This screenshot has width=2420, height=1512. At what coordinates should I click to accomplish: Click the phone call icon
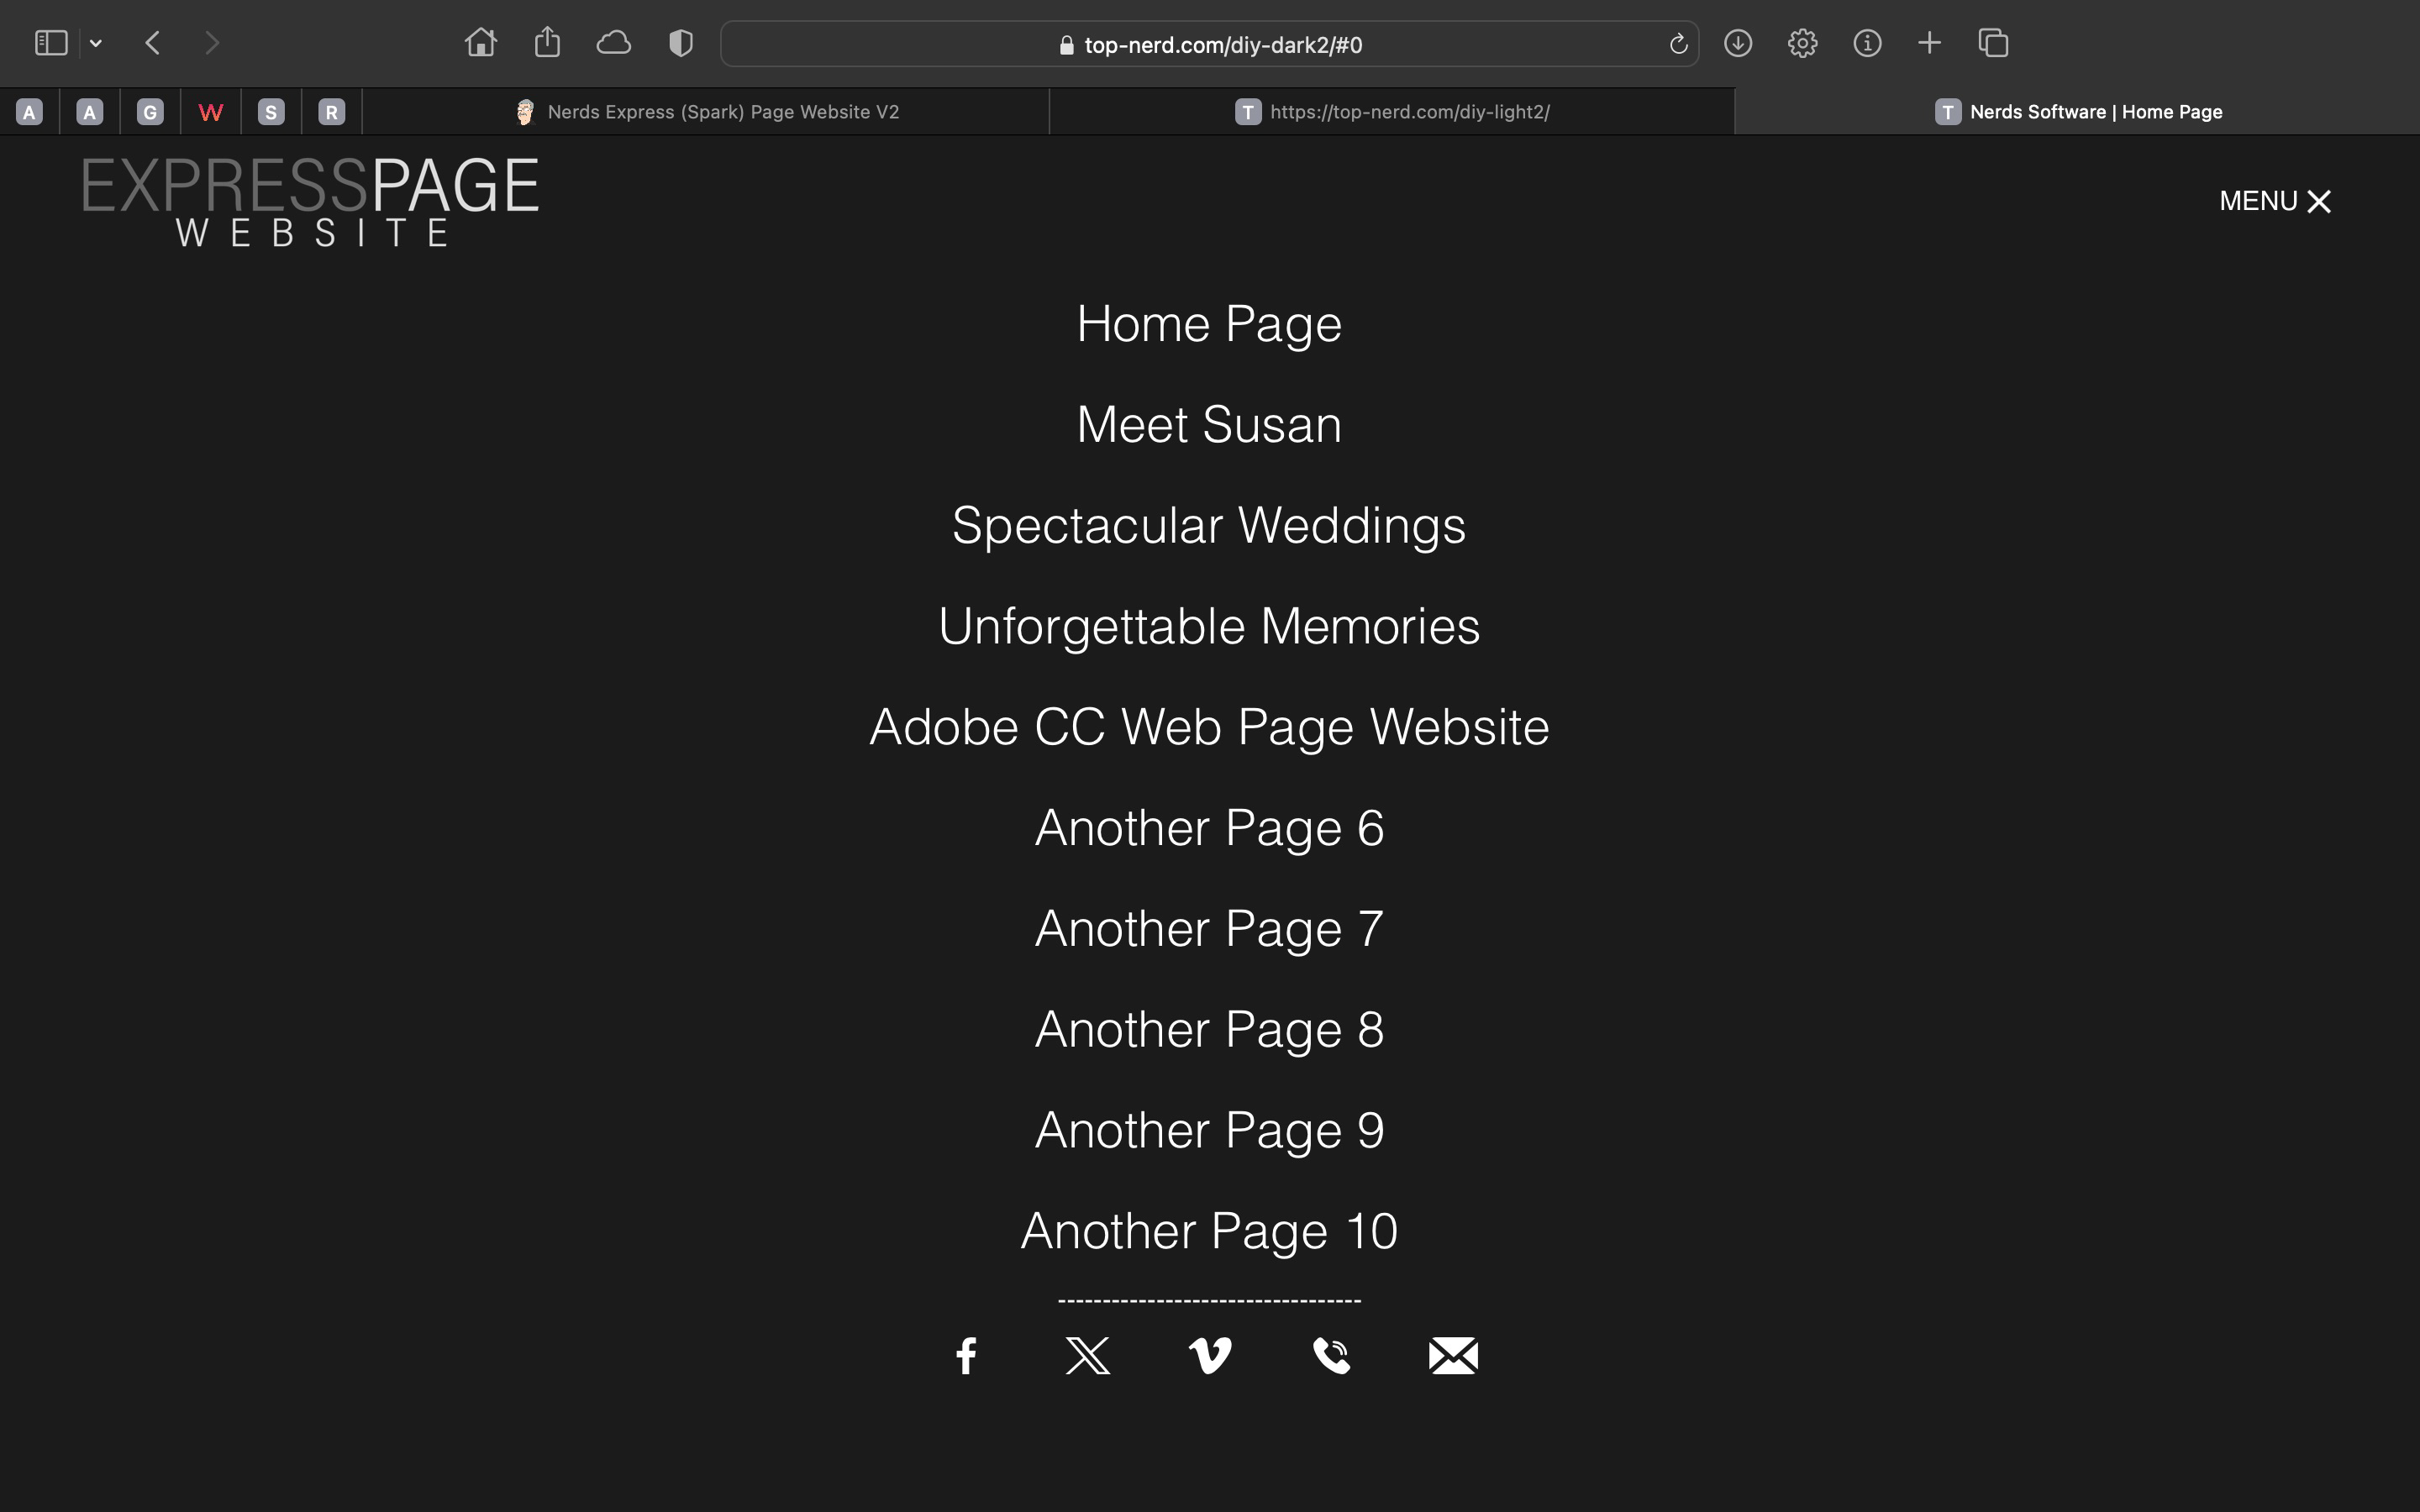[1331, 1356]
